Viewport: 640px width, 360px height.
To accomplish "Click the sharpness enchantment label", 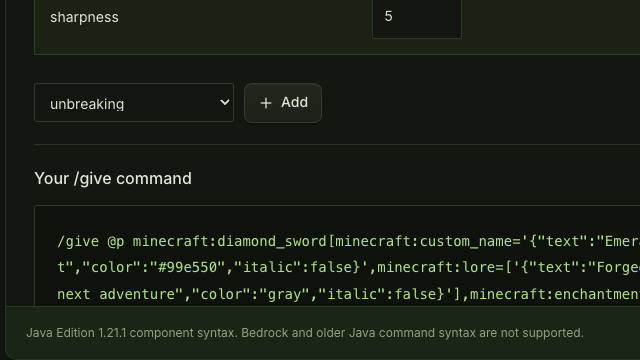I will (84, 18).
